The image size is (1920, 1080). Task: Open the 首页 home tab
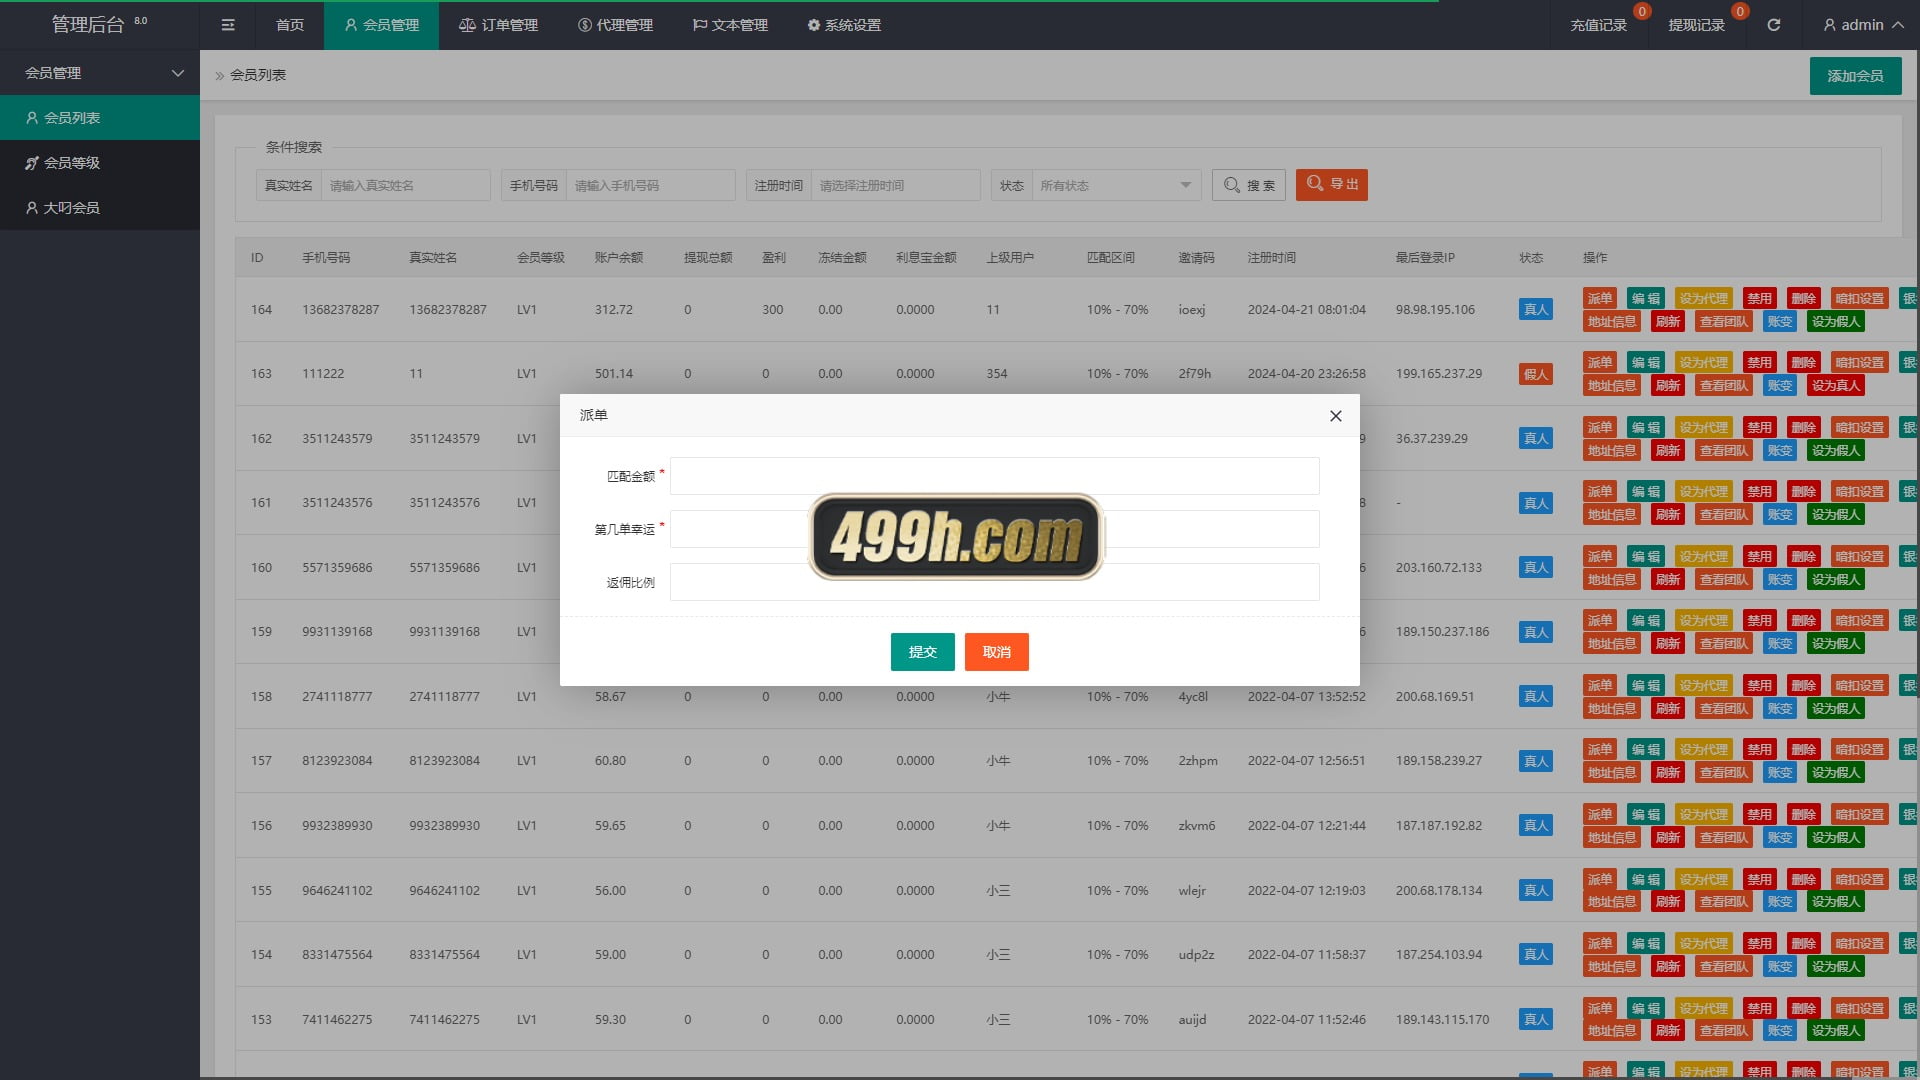(x=290, y=25)
